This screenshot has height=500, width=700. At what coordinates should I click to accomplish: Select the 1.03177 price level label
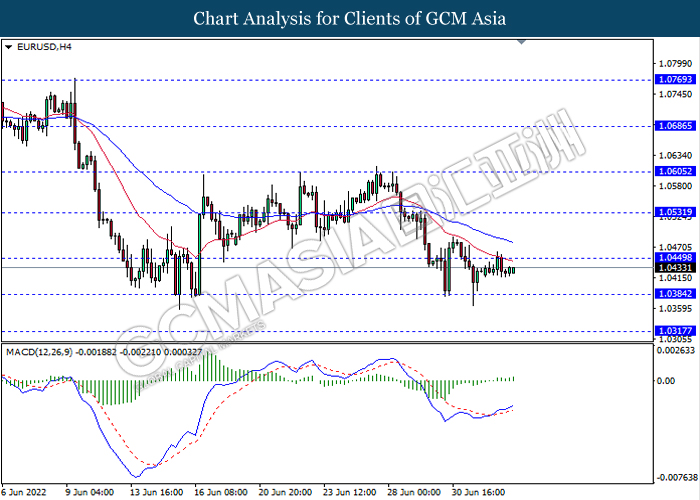(x=675, y=331)
